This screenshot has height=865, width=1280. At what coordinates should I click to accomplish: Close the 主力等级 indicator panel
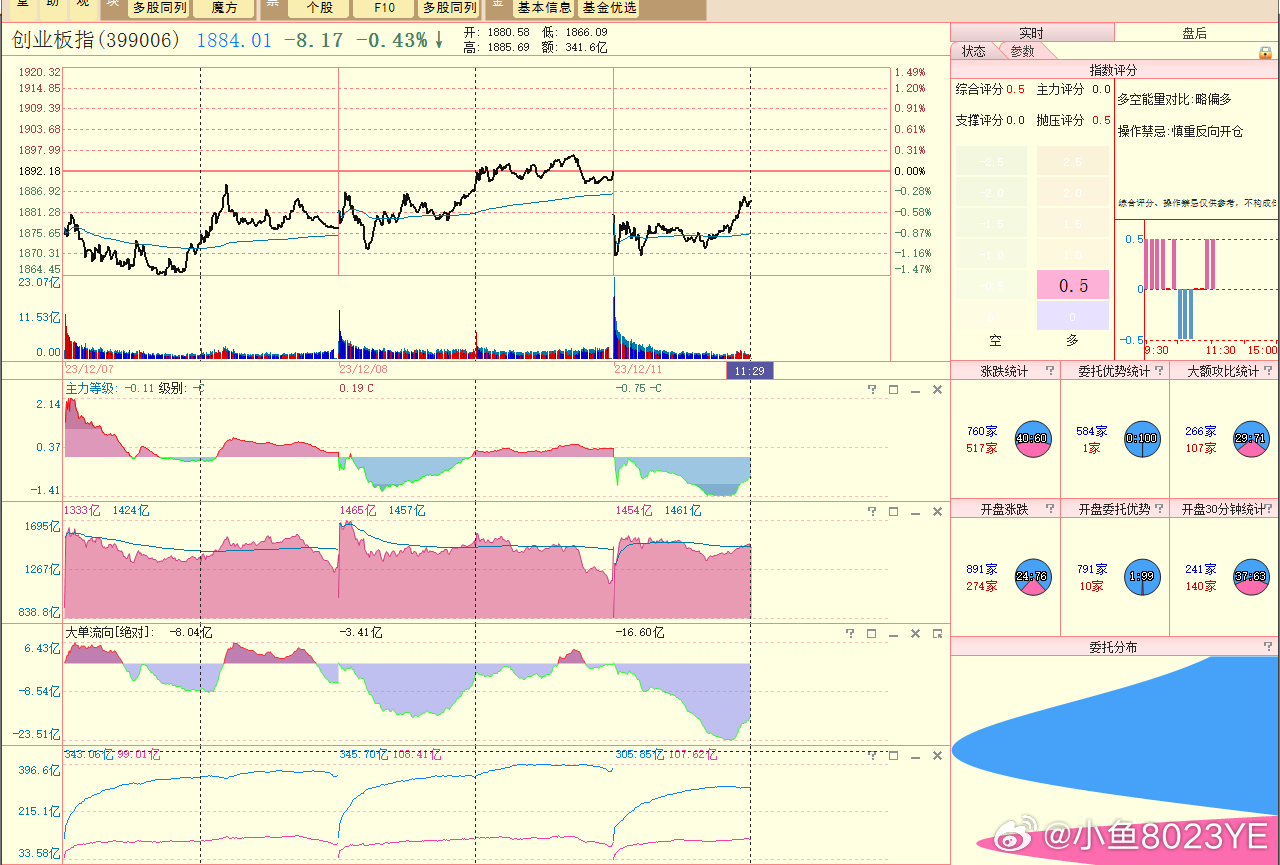[x=937, y=390]
